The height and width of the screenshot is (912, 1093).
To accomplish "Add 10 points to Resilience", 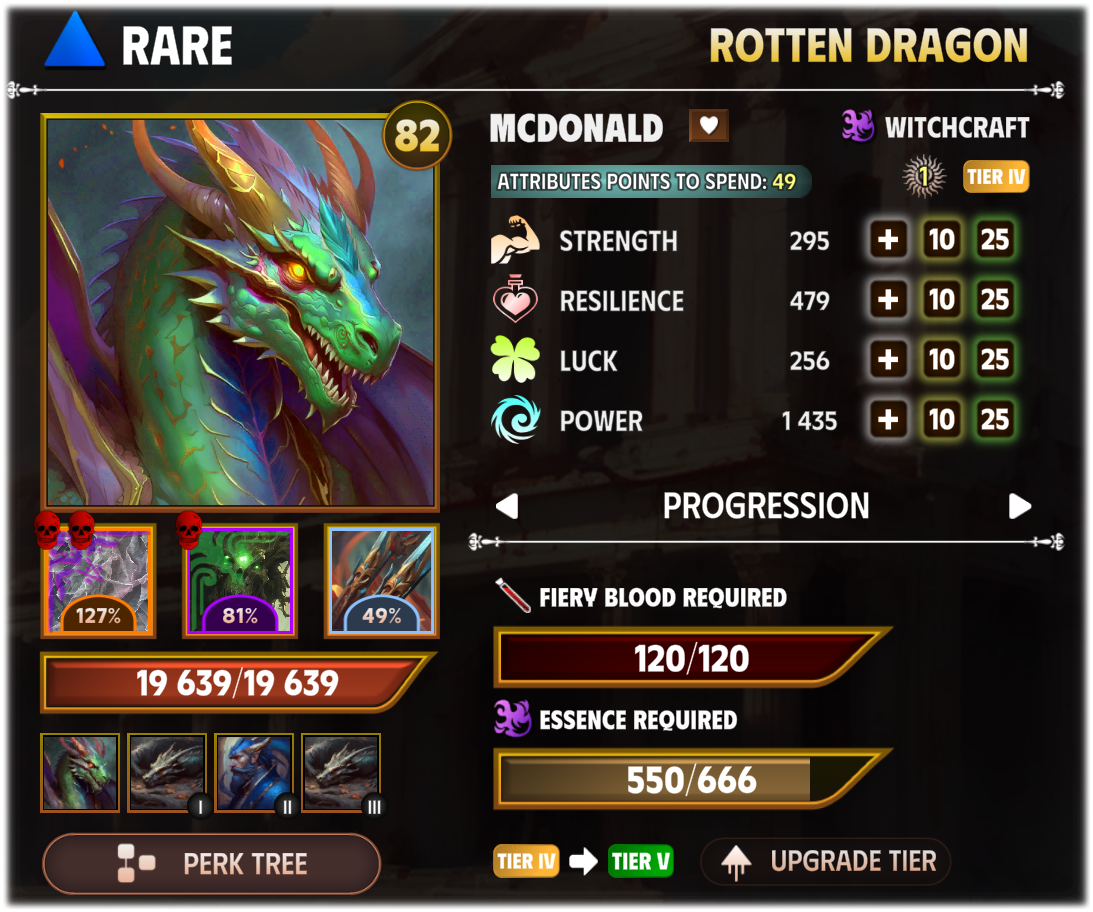I will (941, 300).
